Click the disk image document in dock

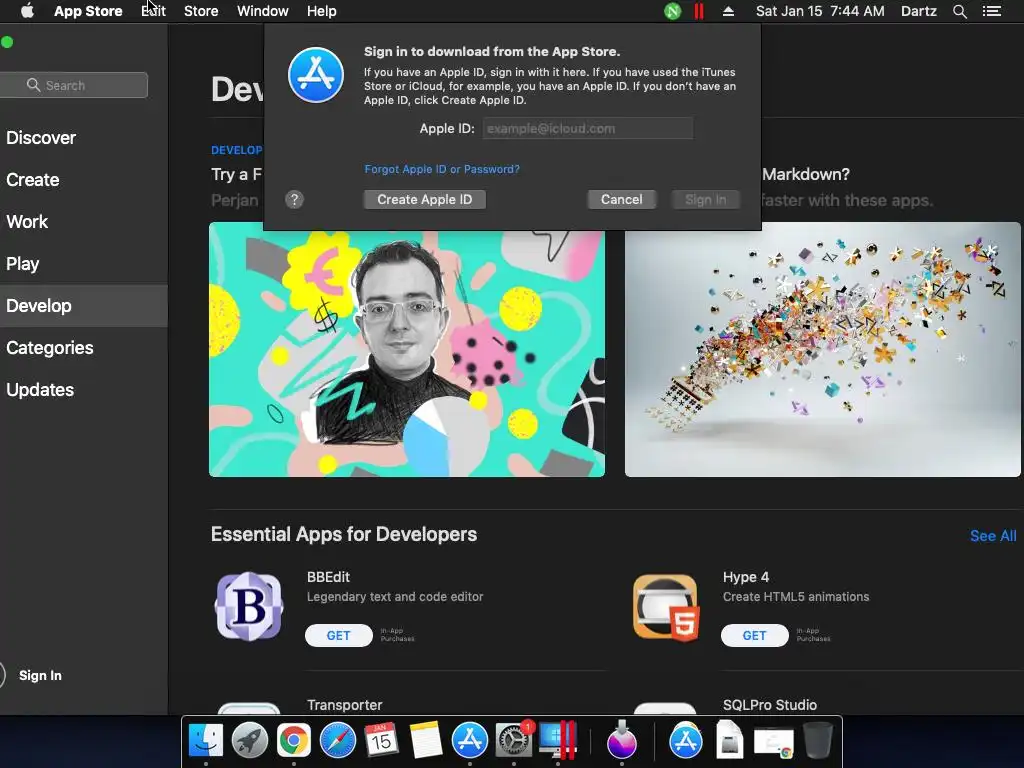(729, 740)
